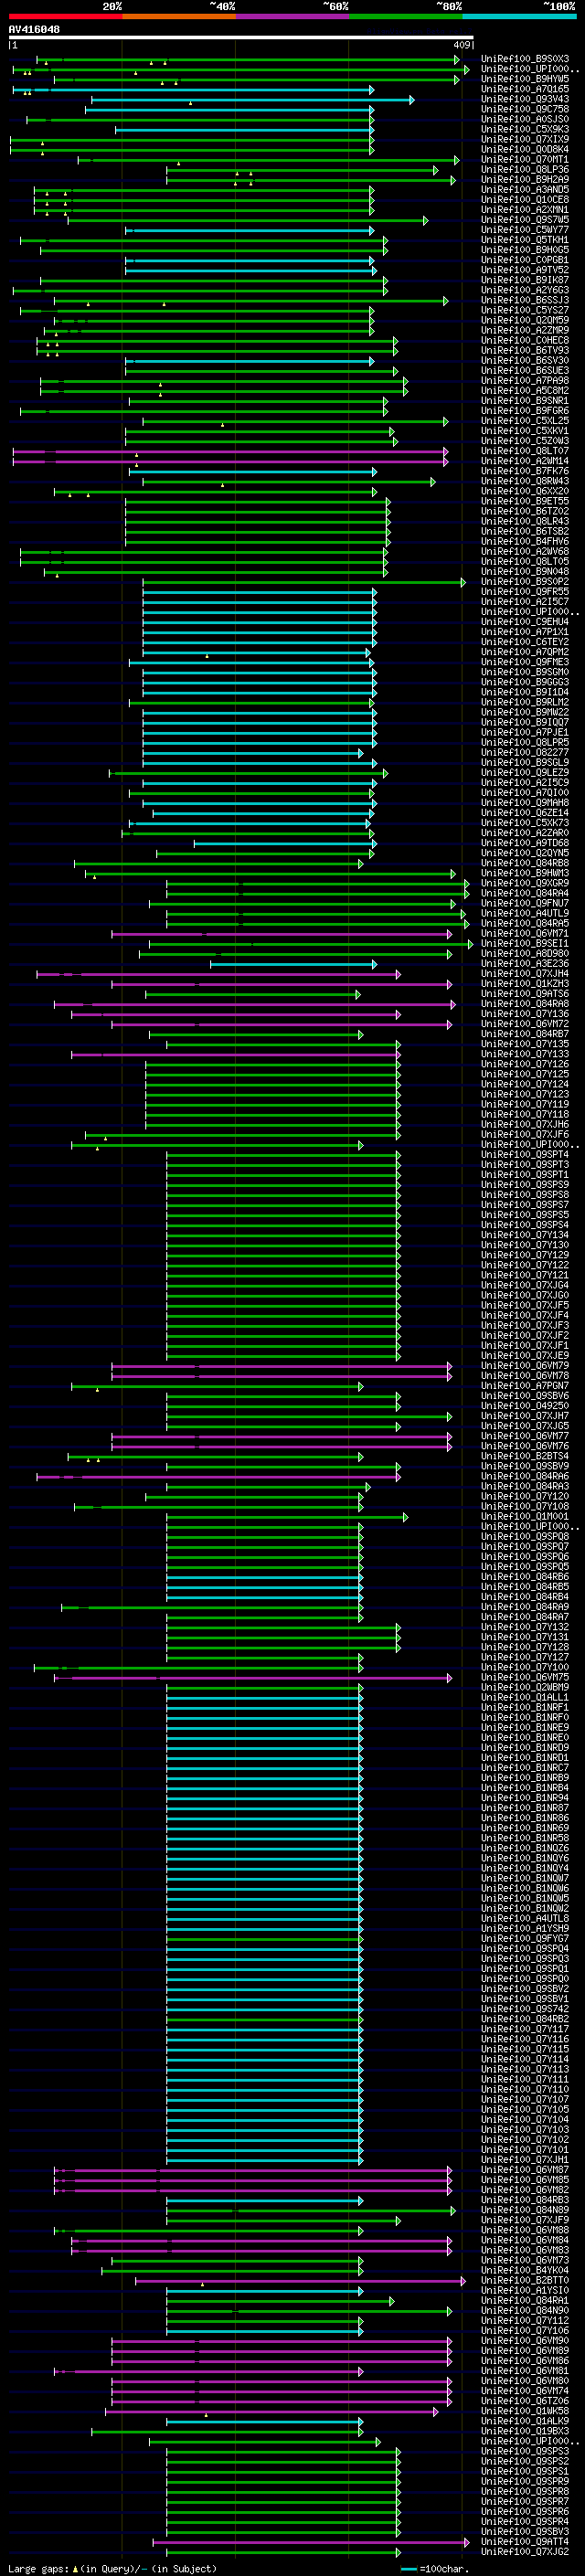585x2576 pixels.
Task: Click label UniRef100_Q5TKH1
Action: click(x=525, y=240)
